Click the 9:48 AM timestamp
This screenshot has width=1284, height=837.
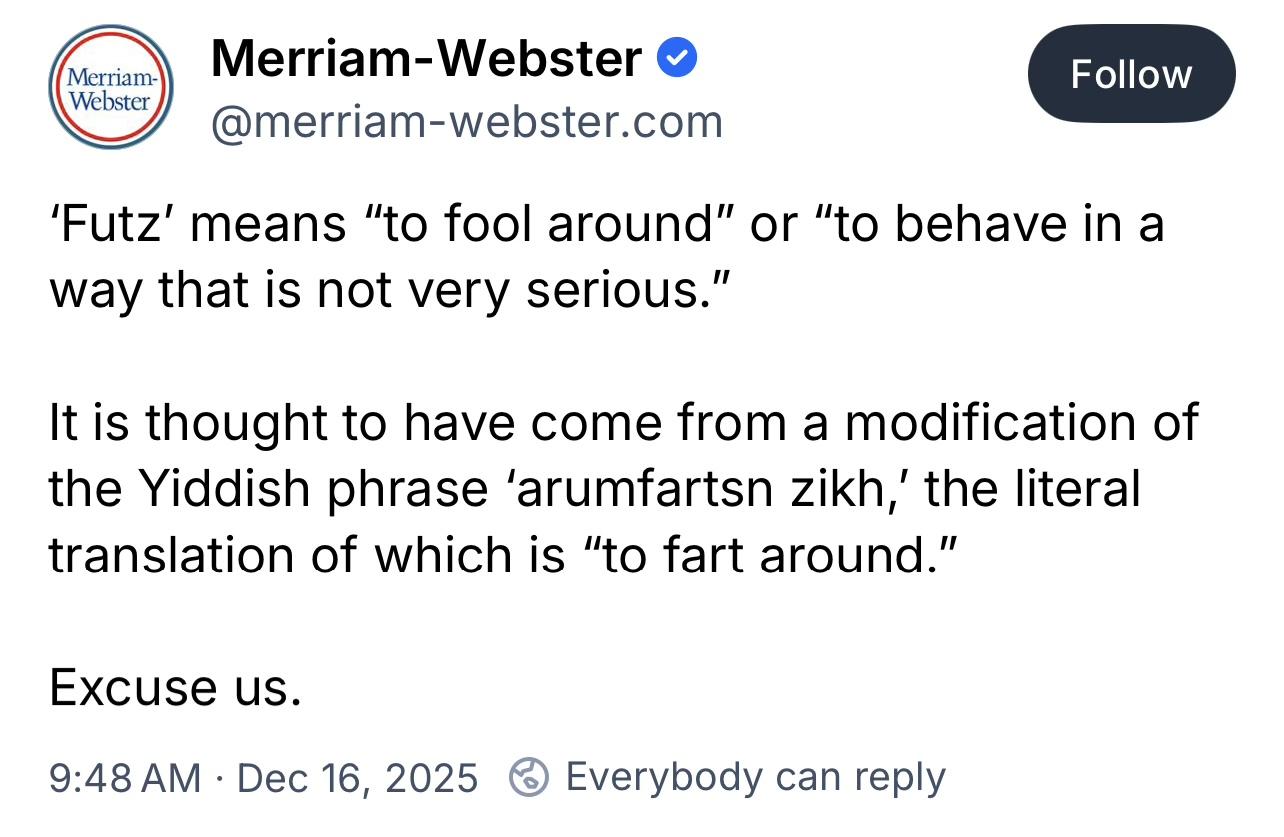click(x=125, y=778)
